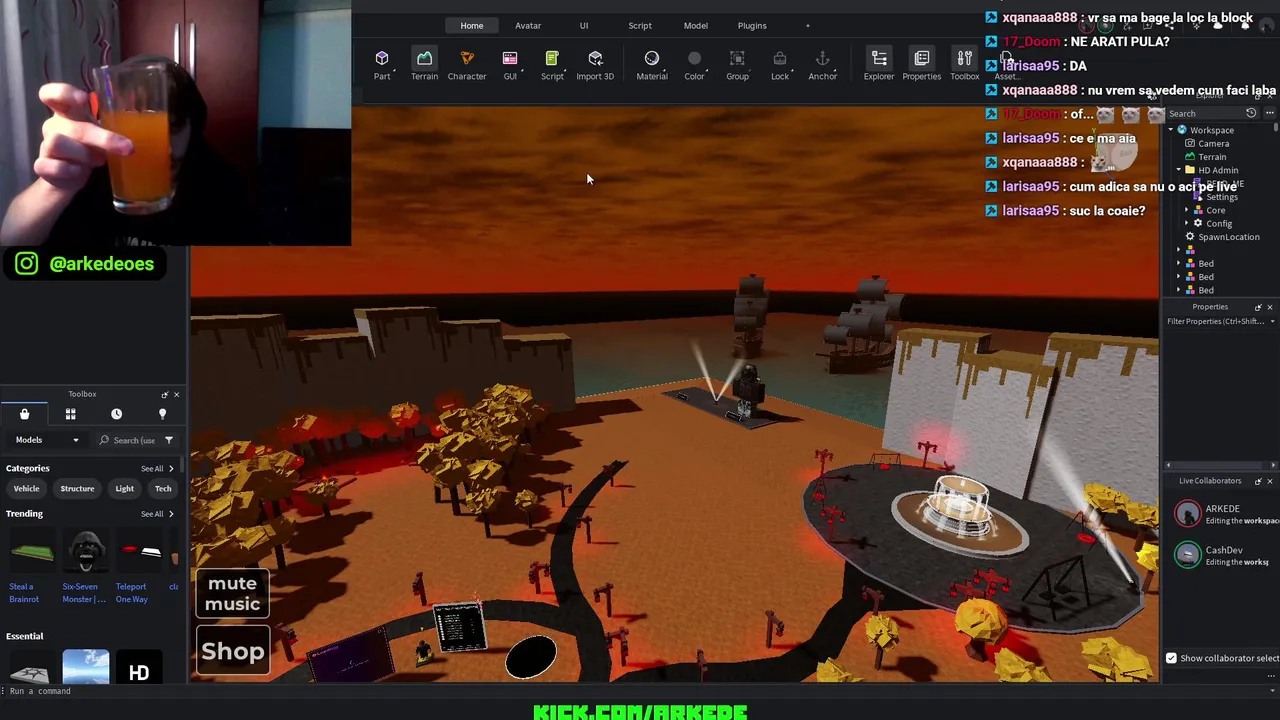Screen dimensions: 1280x720
Task: Select the Toolbox Marketplace bag tab
Action: coord(24,414)
